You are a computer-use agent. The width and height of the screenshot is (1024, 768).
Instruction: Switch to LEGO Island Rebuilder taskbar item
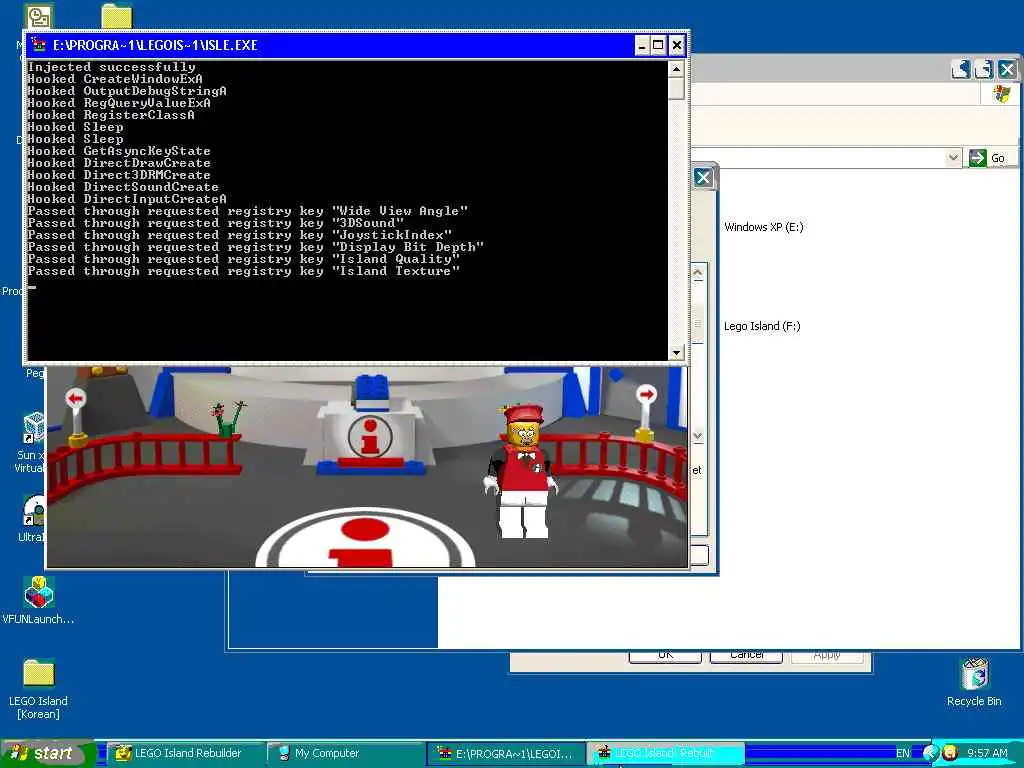click(x=184, y=754)
